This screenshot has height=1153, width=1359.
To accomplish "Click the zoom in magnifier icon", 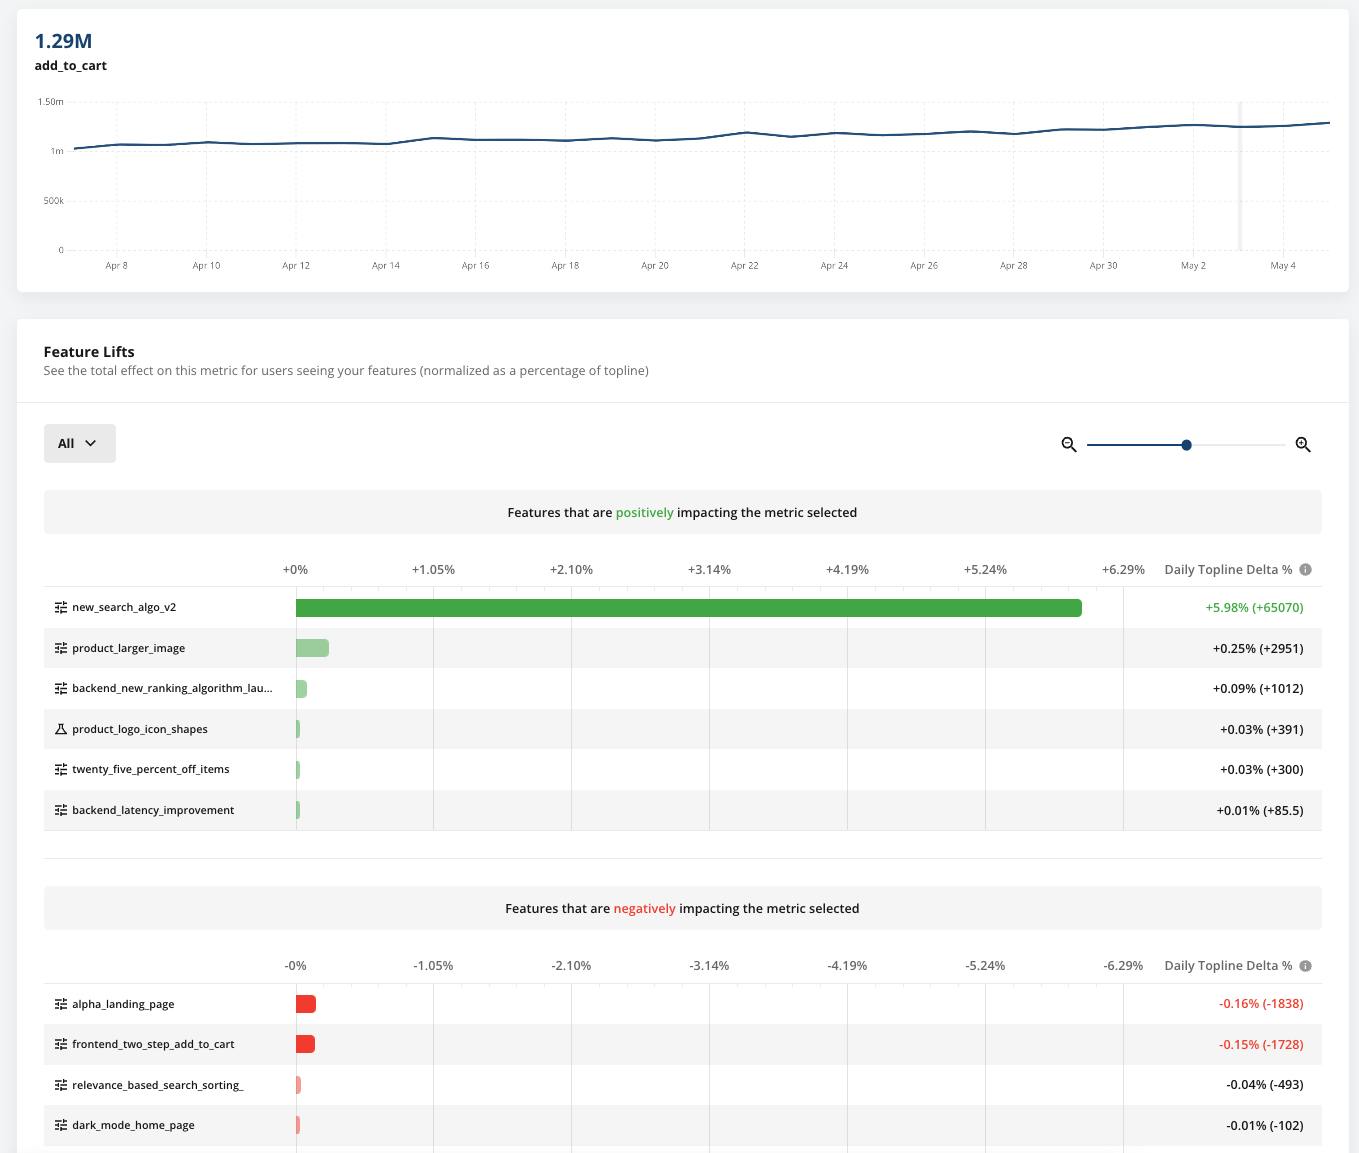I will [x=1303, y=444].
